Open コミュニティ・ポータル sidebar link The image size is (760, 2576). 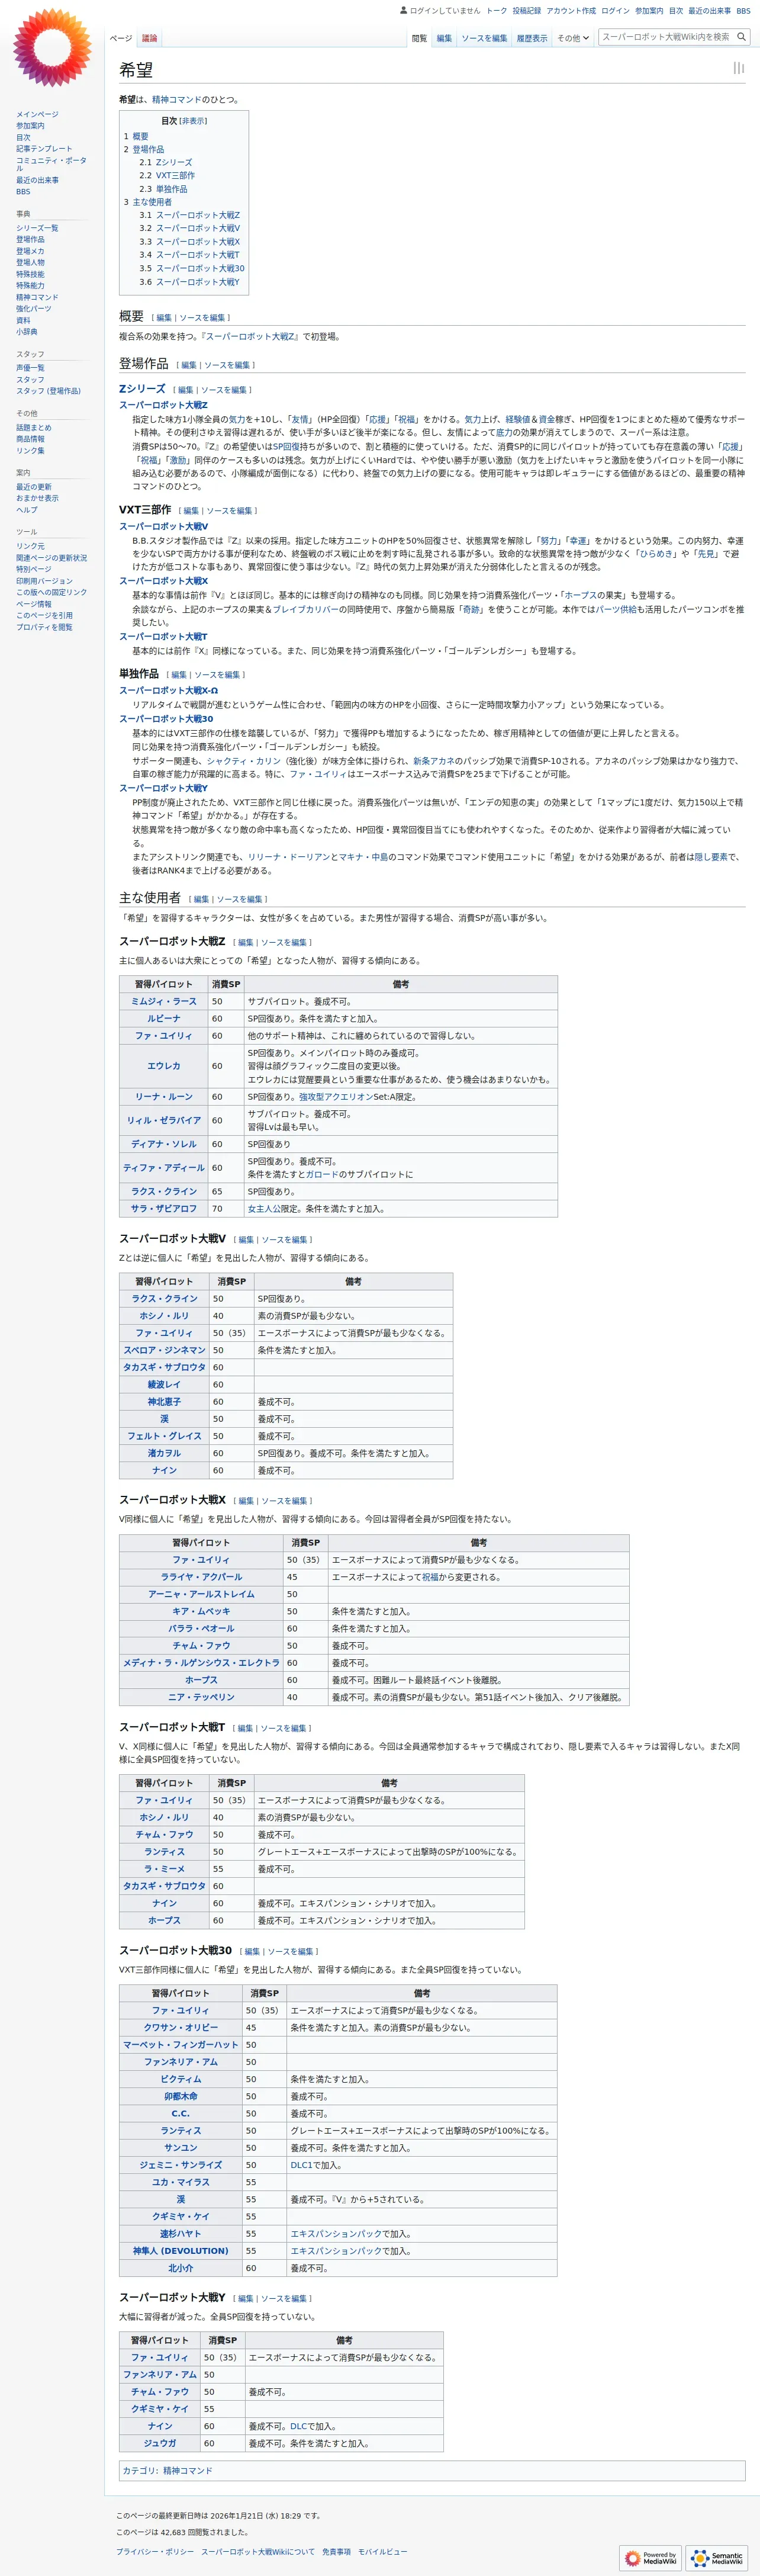(x=51, y=164)
